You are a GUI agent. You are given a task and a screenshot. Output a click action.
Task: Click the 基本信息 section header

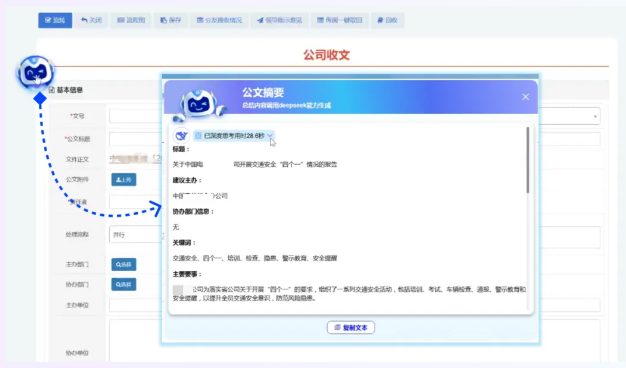point(66,90)
